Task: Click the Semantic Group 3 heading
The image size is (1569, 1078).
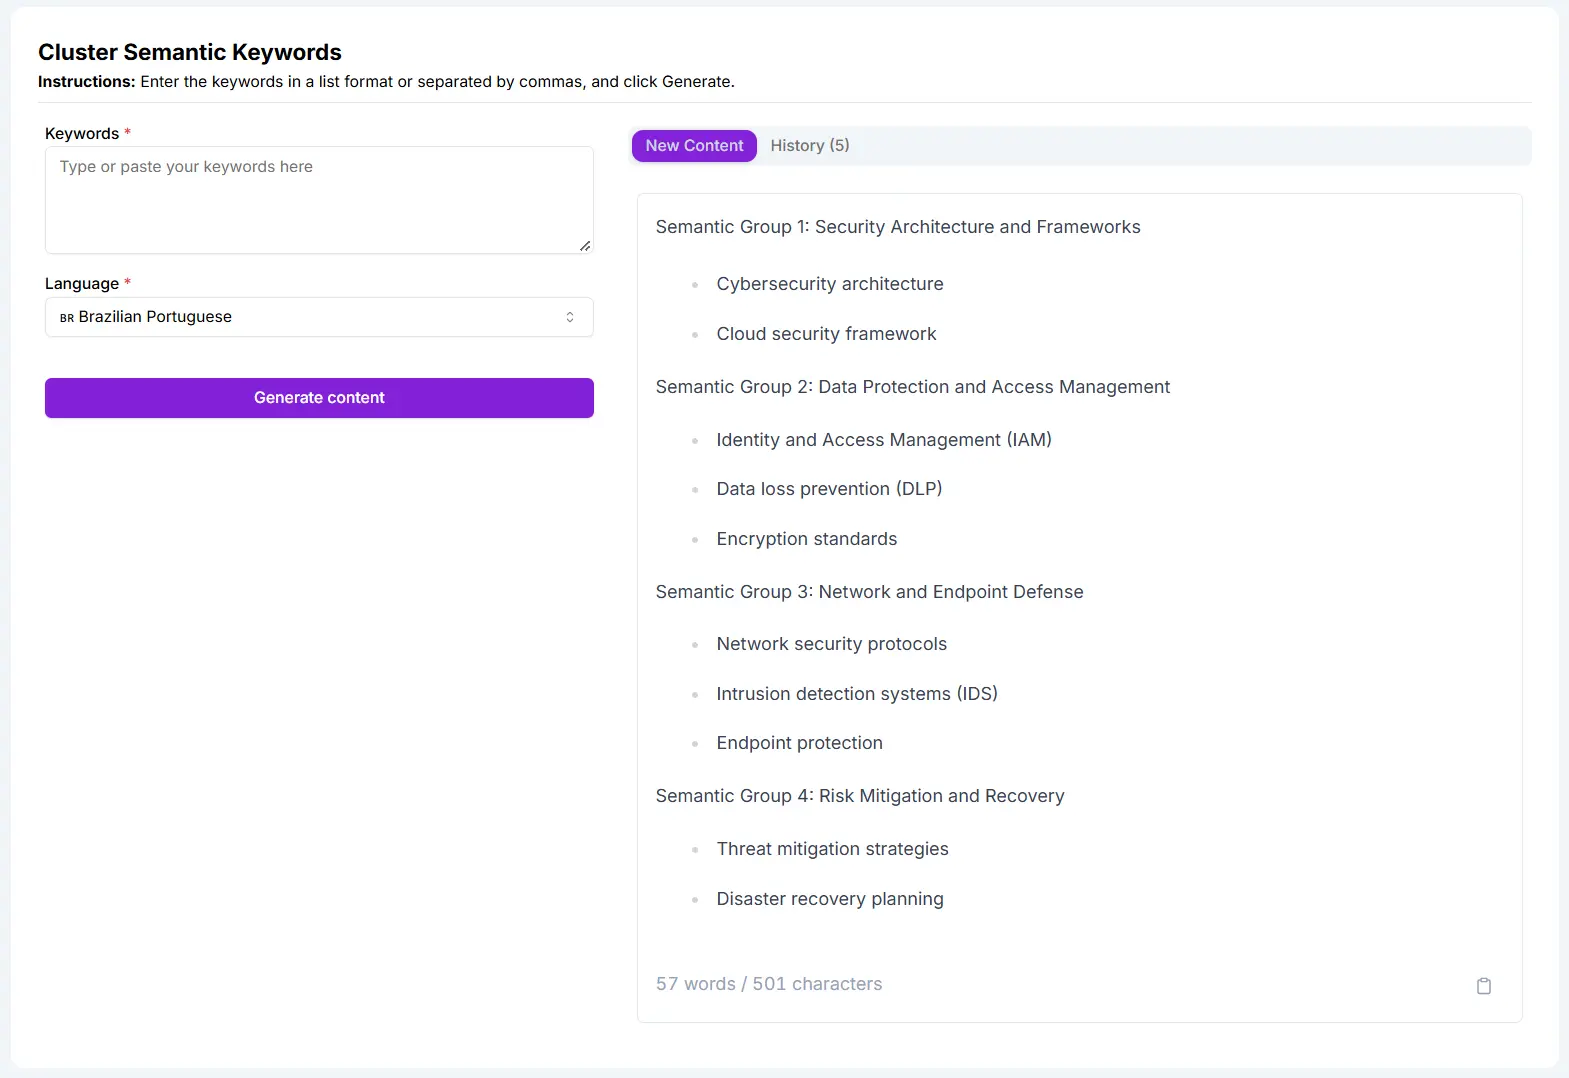Action: (869, 592)
